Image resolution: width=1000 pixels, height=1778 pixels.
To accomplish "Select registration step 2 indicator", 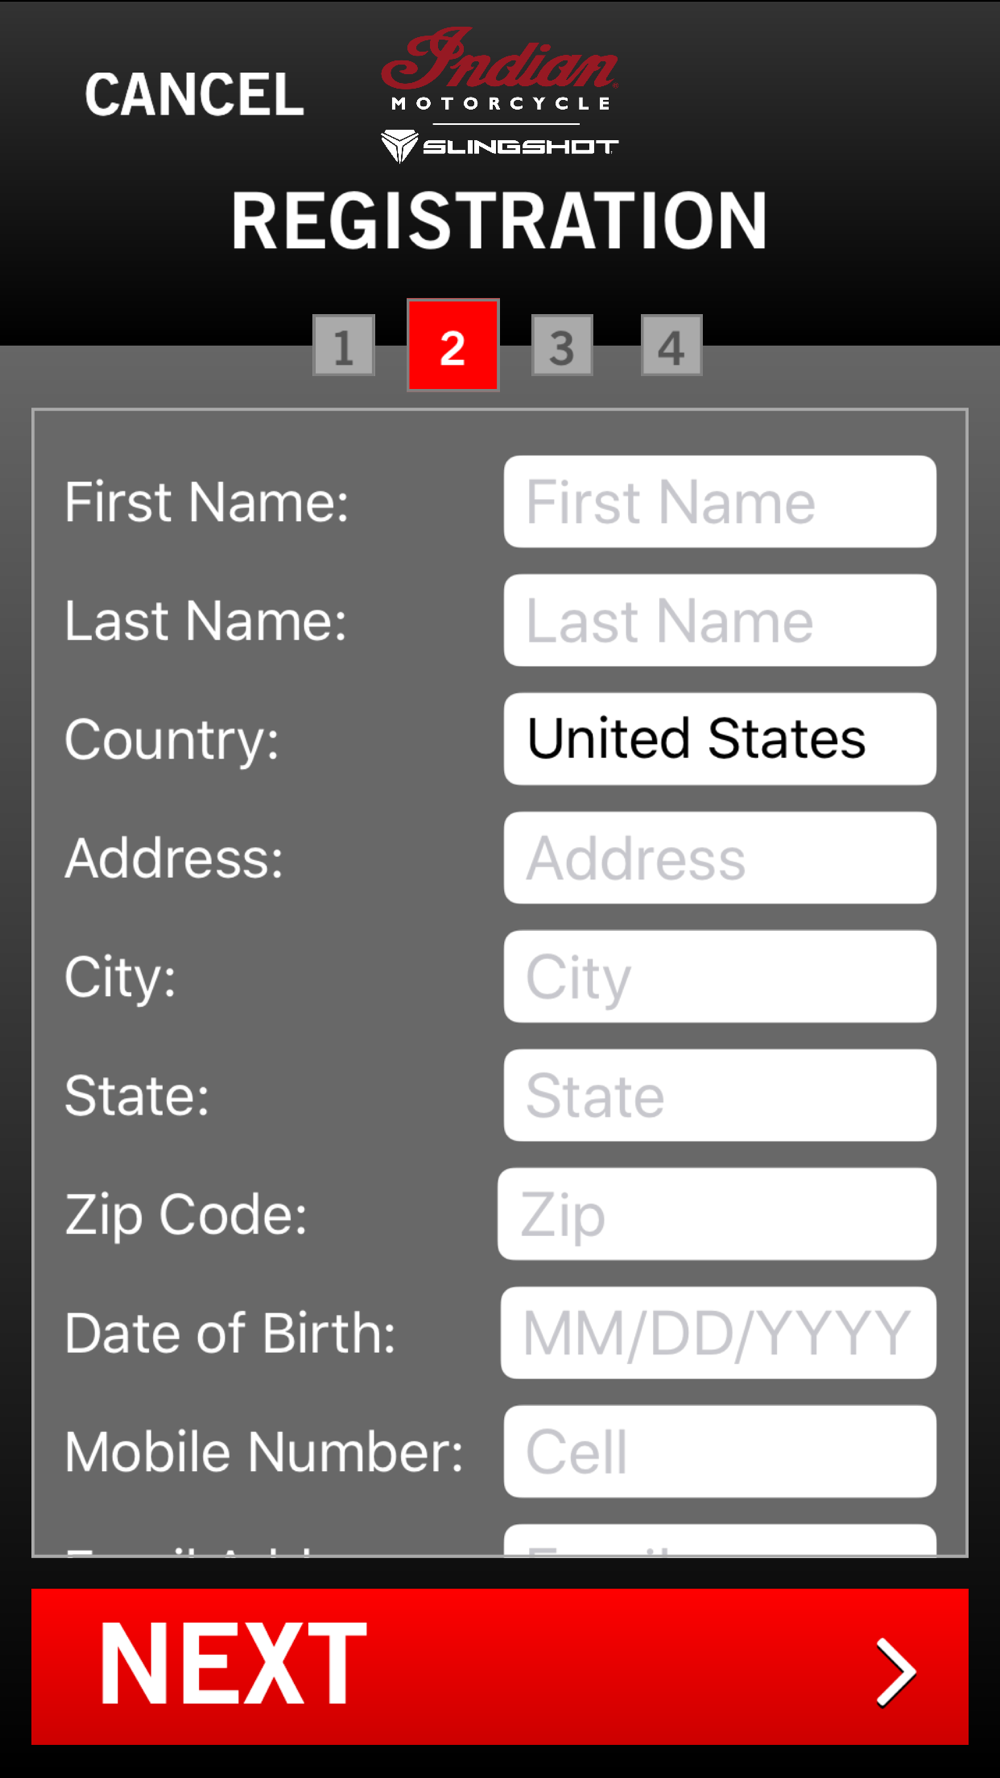I will [x=452, y=345].
